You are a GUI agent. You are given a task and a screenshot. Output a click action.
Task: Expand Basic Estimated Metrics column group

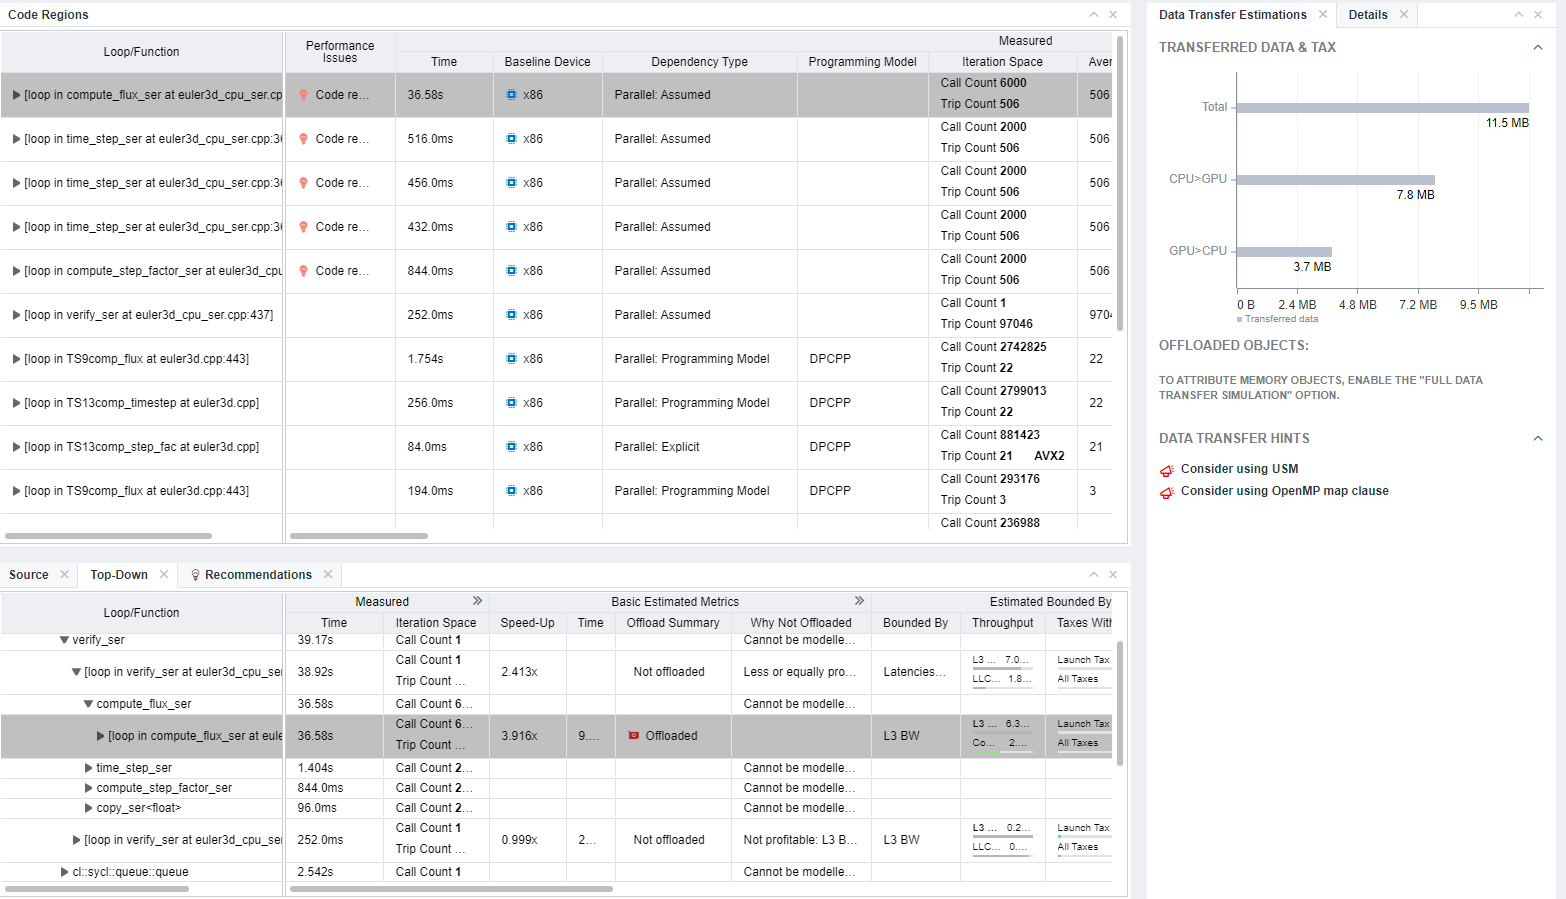859,601
